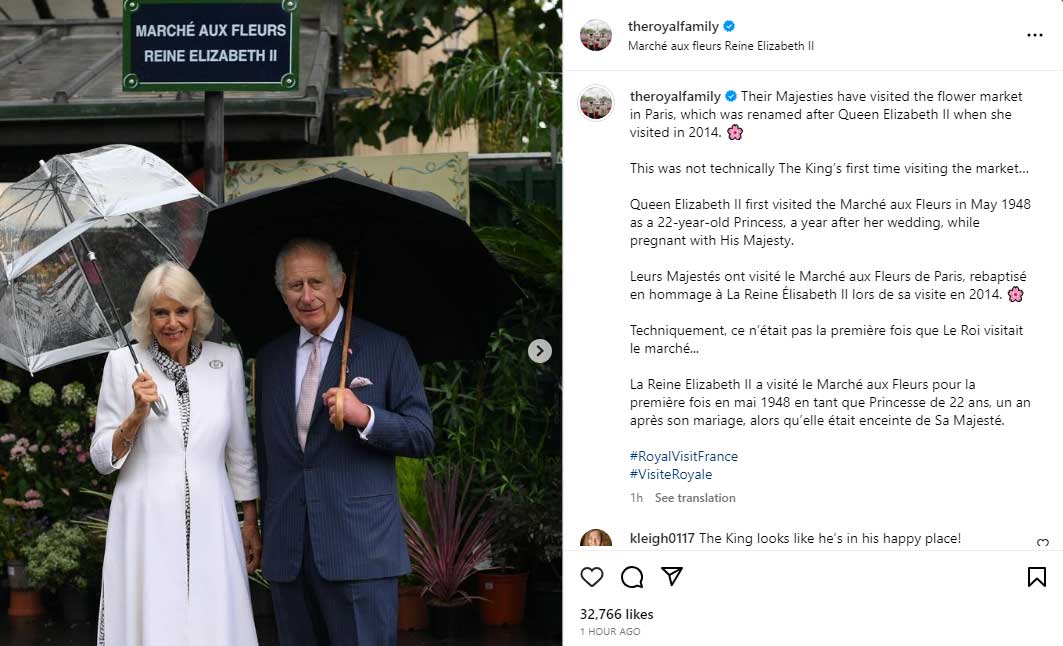Click kleigh0117 commenter avatar

pyautogui.click(x=596, y=540)
